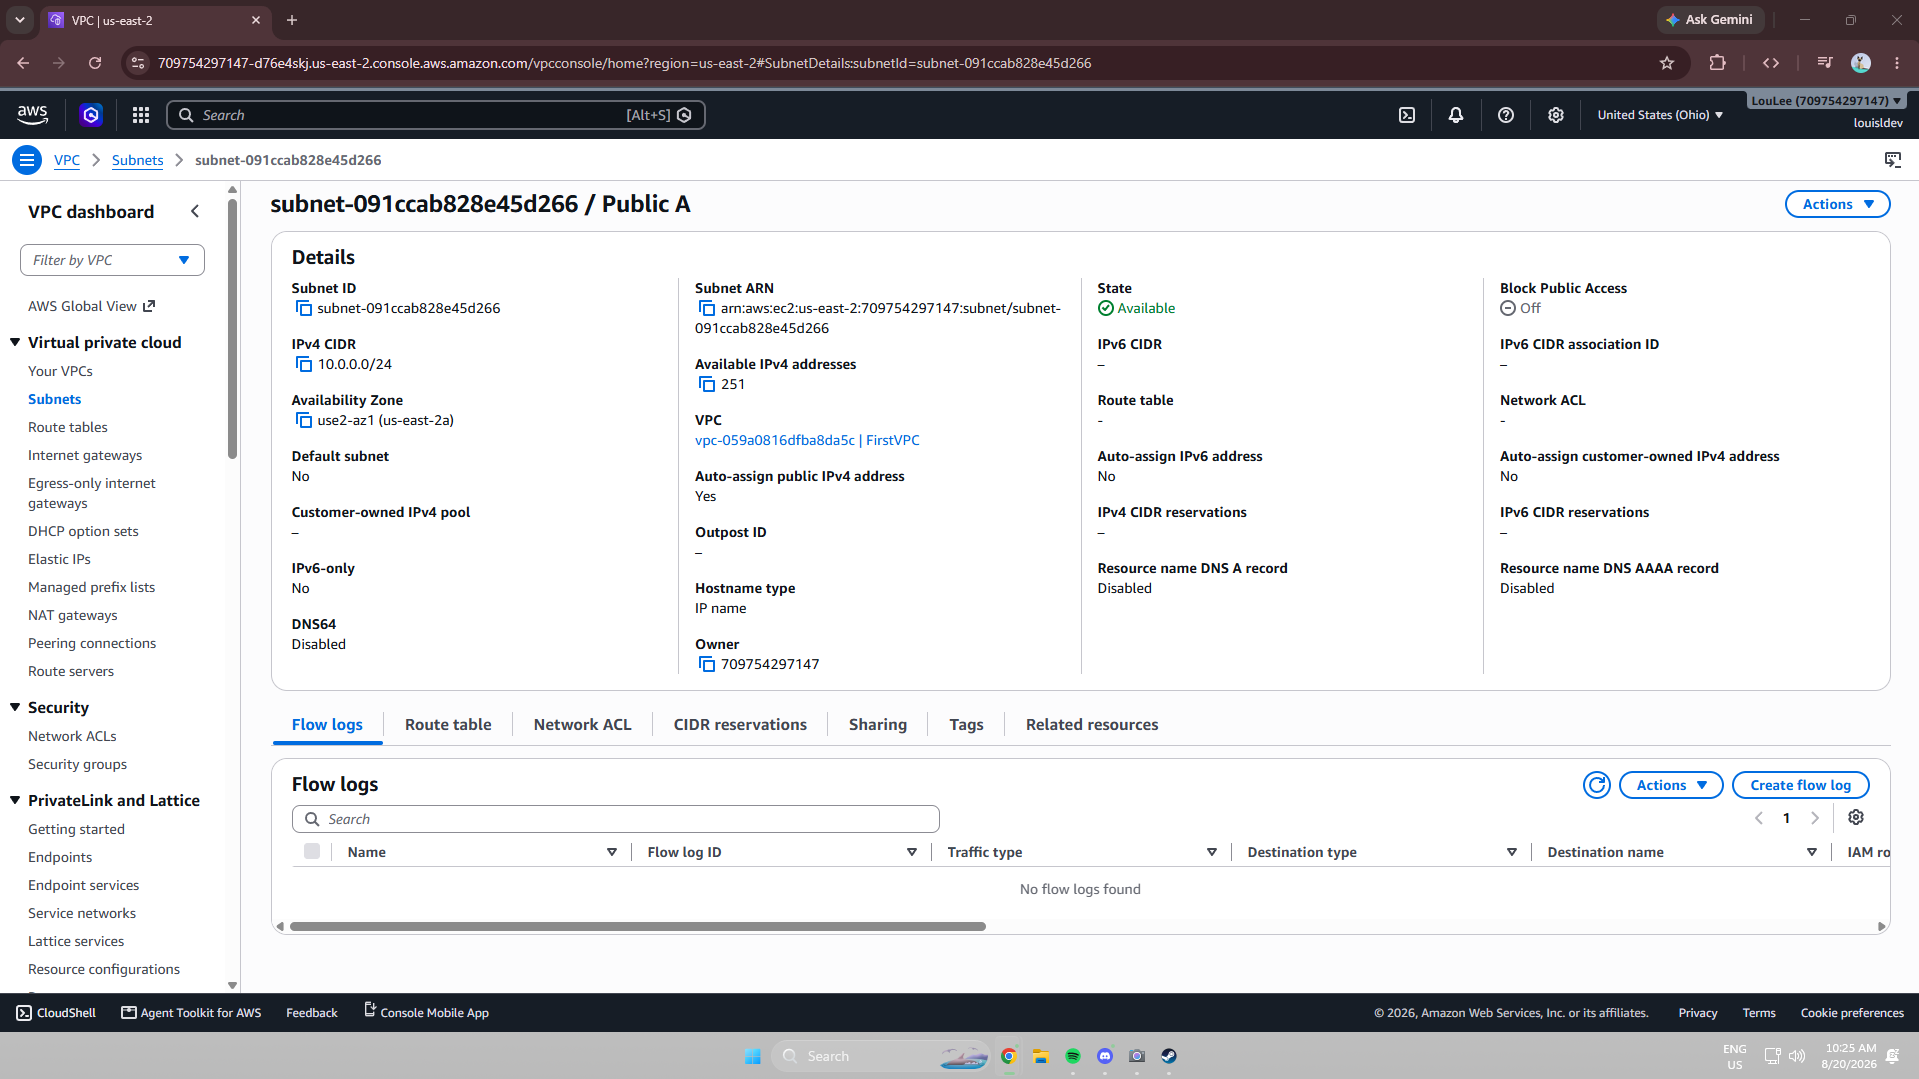Focus the AWS console Search box
The width and height of the screenshot is (1919, 1079).
[435, 115]
